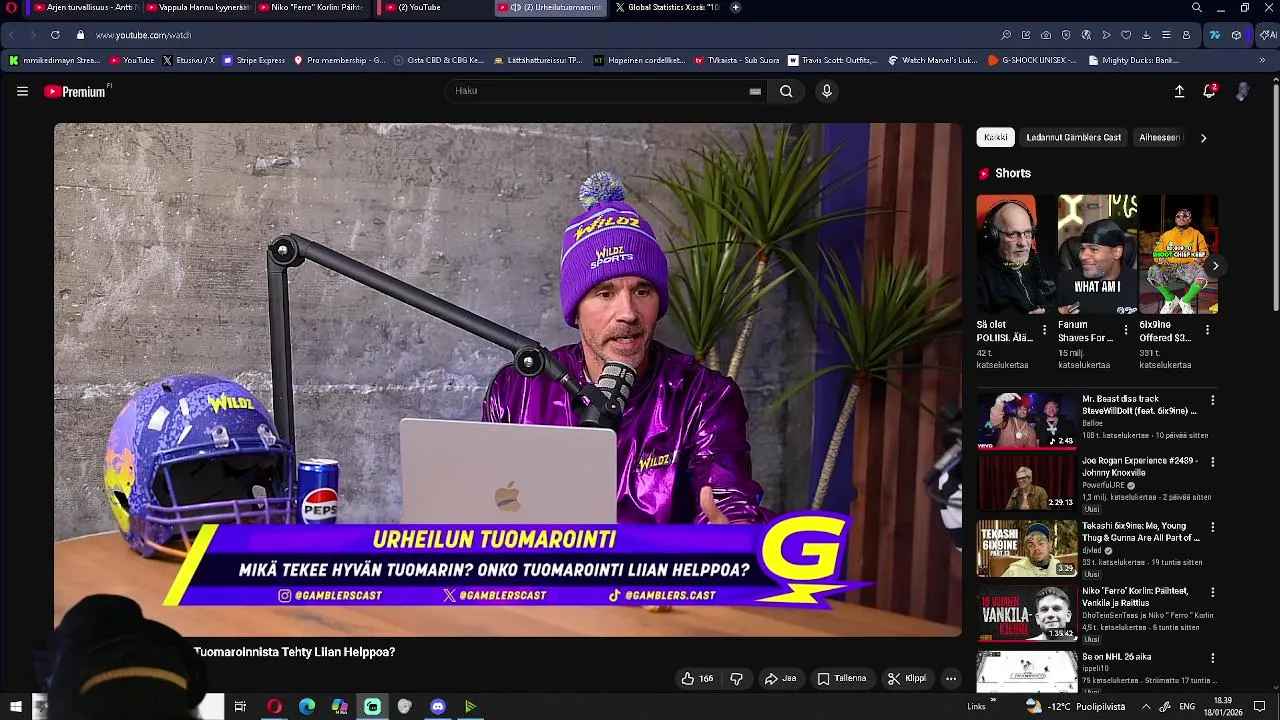
Task: Create a clip with Klippi
Action: [906, 679]
